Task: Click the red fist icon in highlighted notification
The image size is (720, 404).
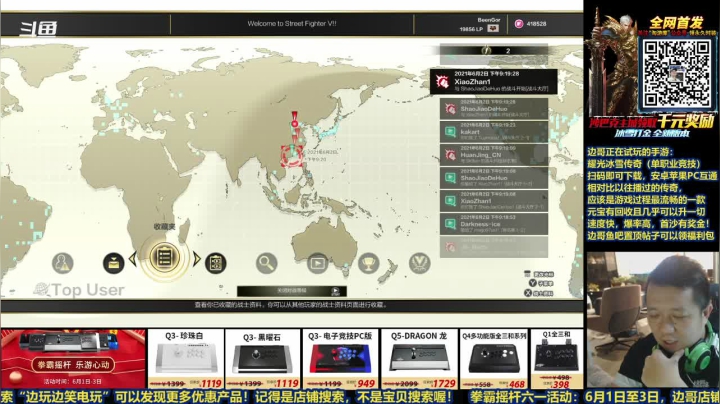Action: (443, 82)
